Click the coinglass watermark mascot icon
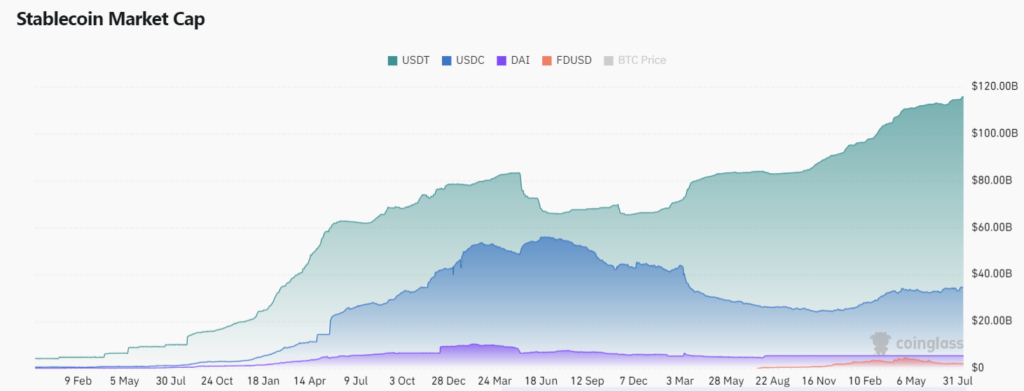 [882, 343]
